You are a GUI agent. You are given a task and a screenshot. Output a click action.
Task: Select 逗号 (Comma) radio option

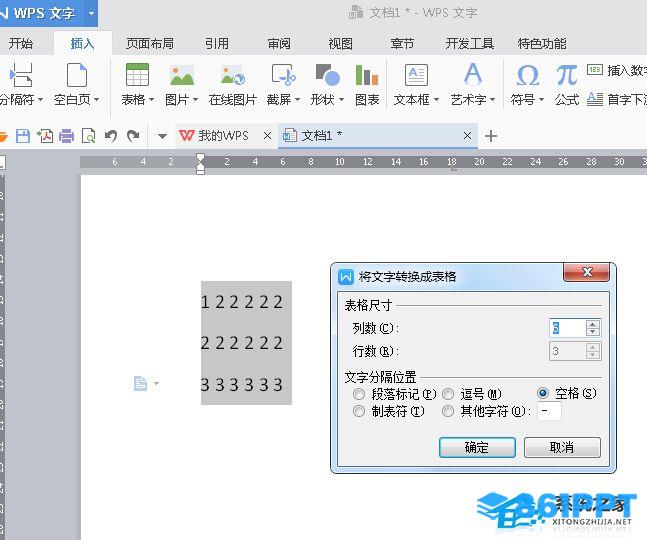click(448, 394)
